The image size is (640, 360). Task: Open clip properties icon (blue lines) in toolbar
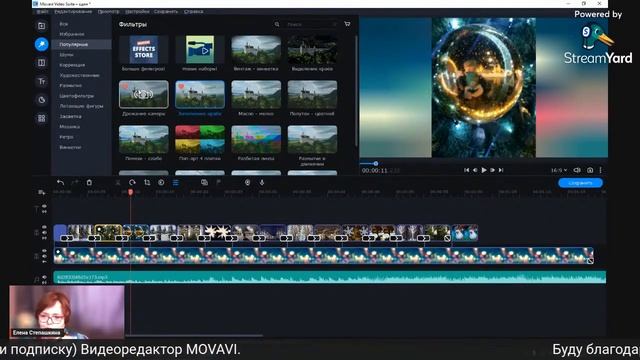[x=176, y=182]
